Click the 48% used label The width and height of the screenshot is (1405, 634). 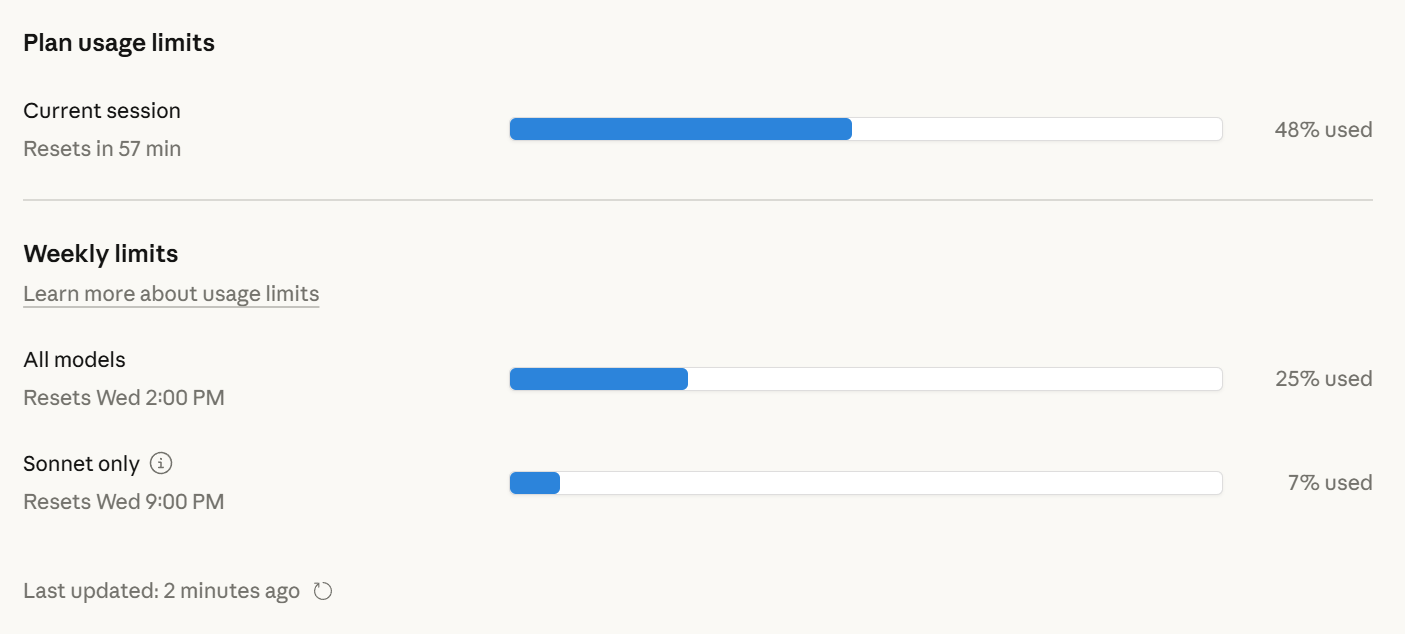[1323, 129]
